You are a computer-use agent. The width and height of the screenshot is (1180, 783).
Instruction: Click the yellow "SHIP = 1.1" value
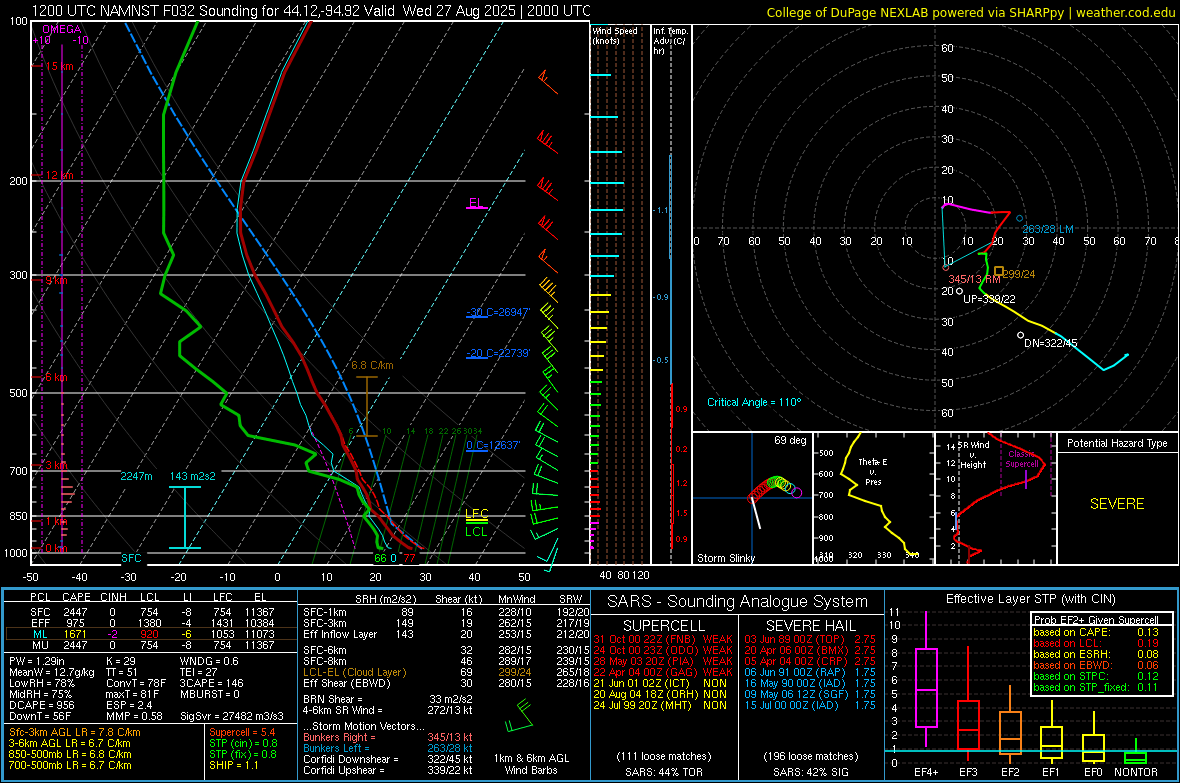pyautogui.click(x=233, y=765)
